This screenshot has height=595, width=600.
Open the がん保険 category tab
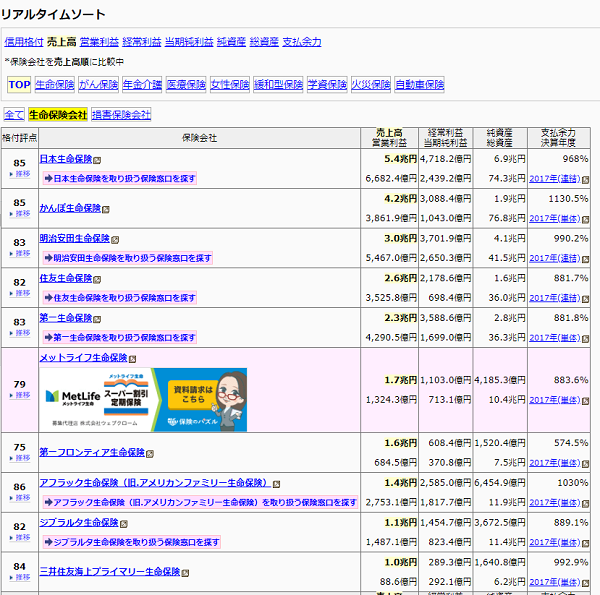(x=98, y=85)
